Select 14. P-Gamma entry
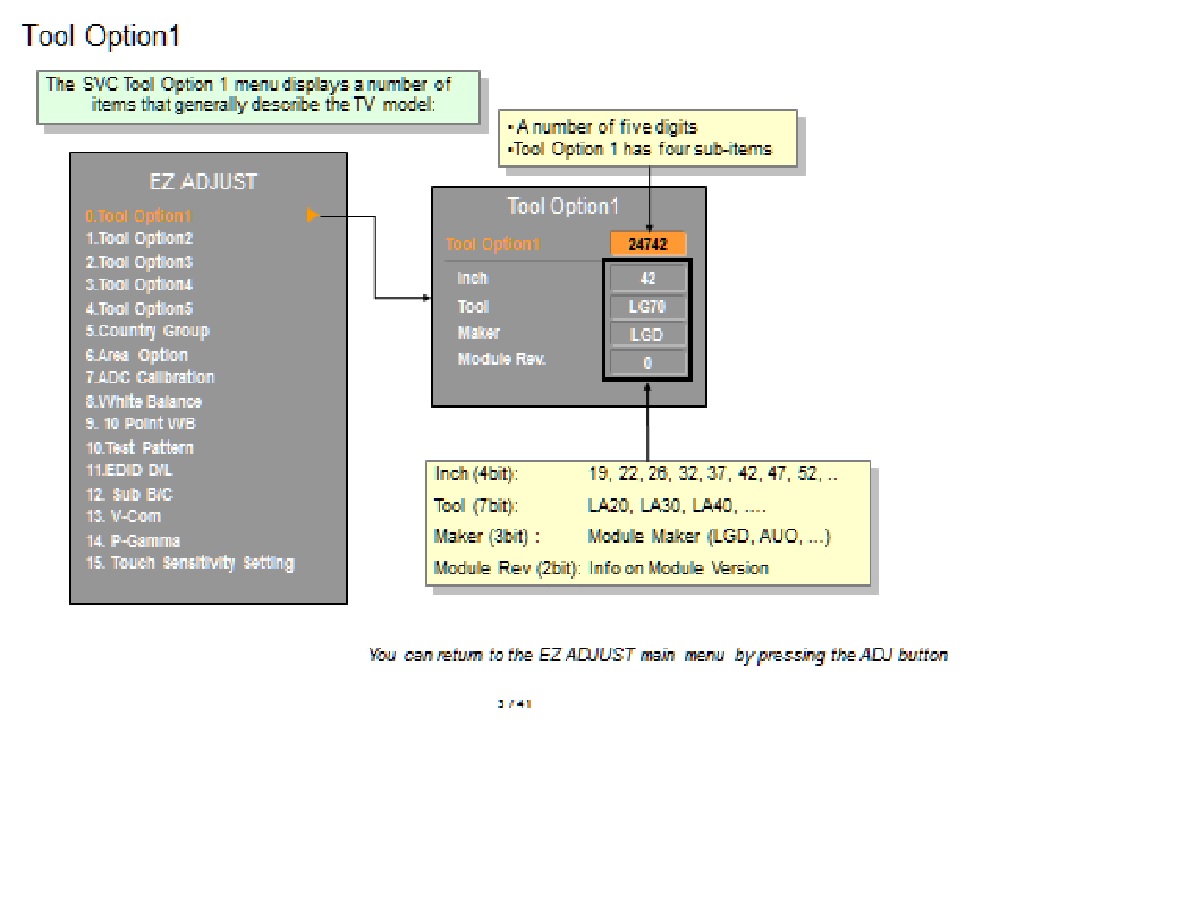 pos(132,541)
